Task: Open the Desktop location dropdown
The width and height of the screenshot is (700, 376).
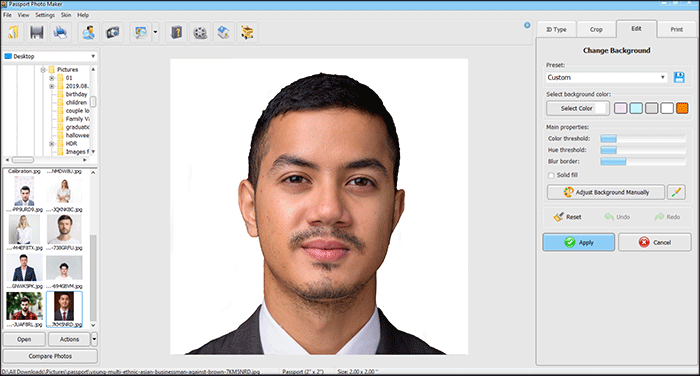Action: point(50,56)
